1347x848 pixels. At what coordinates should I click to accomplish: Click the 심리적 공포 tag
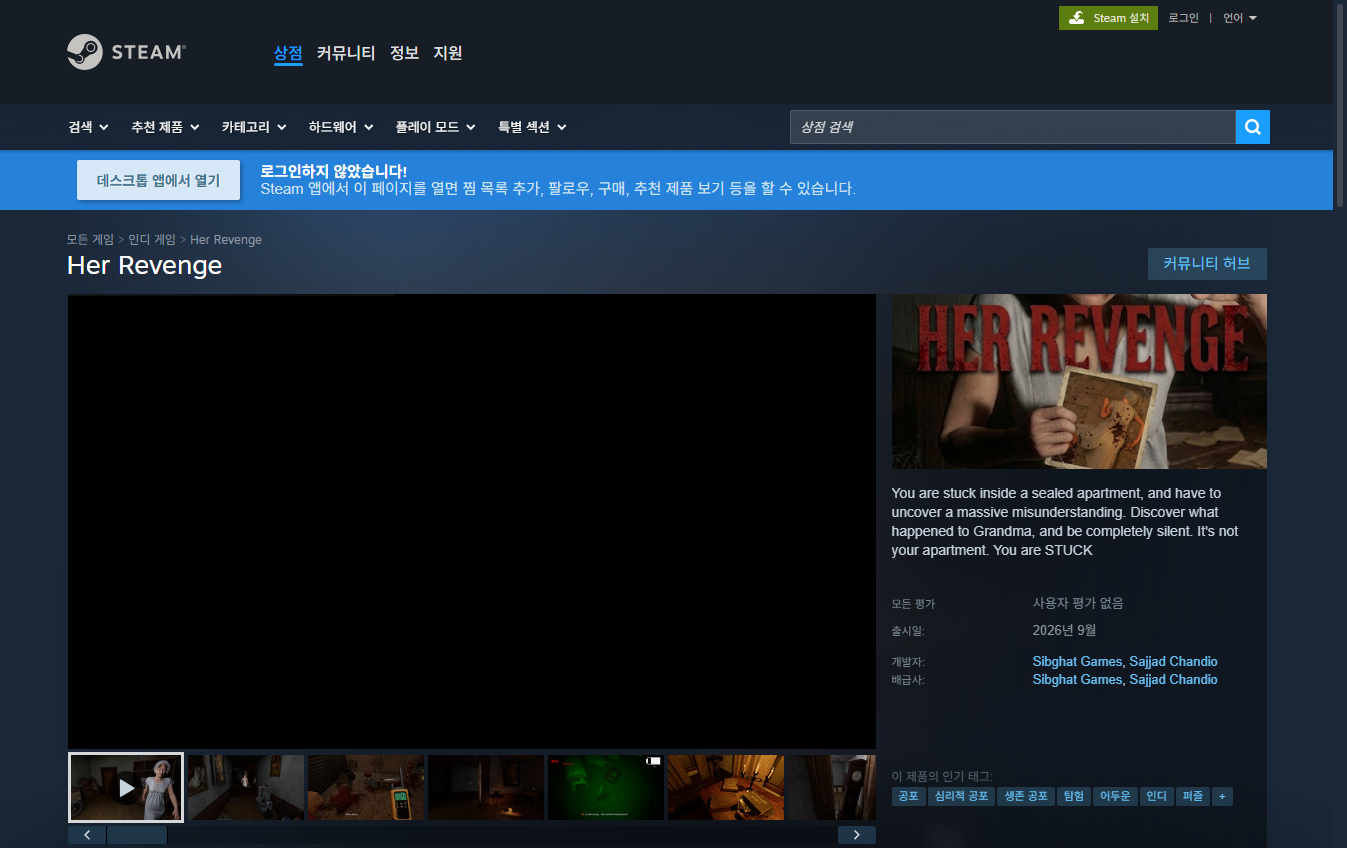tap(961, 796)
